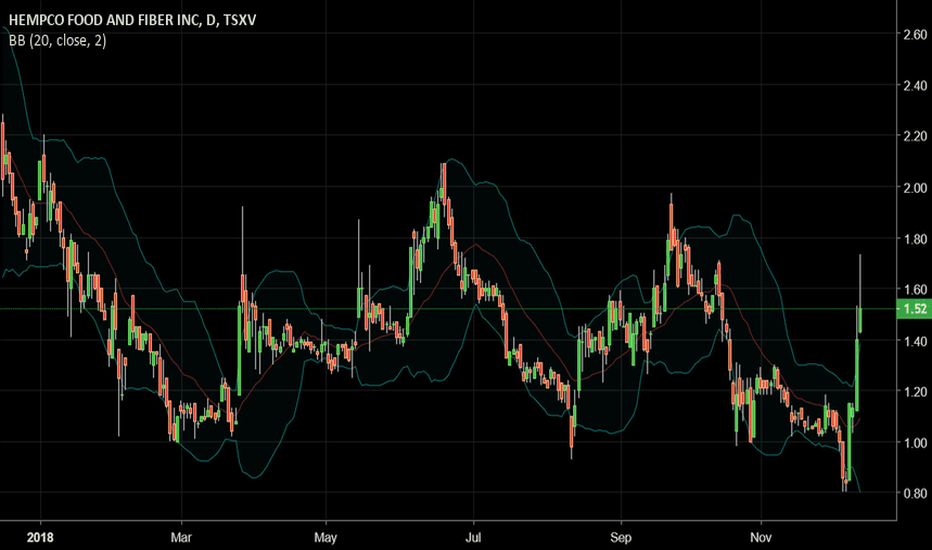Click the 1.00 price axis label
The image size is (932, 550).
pos(915,443)
